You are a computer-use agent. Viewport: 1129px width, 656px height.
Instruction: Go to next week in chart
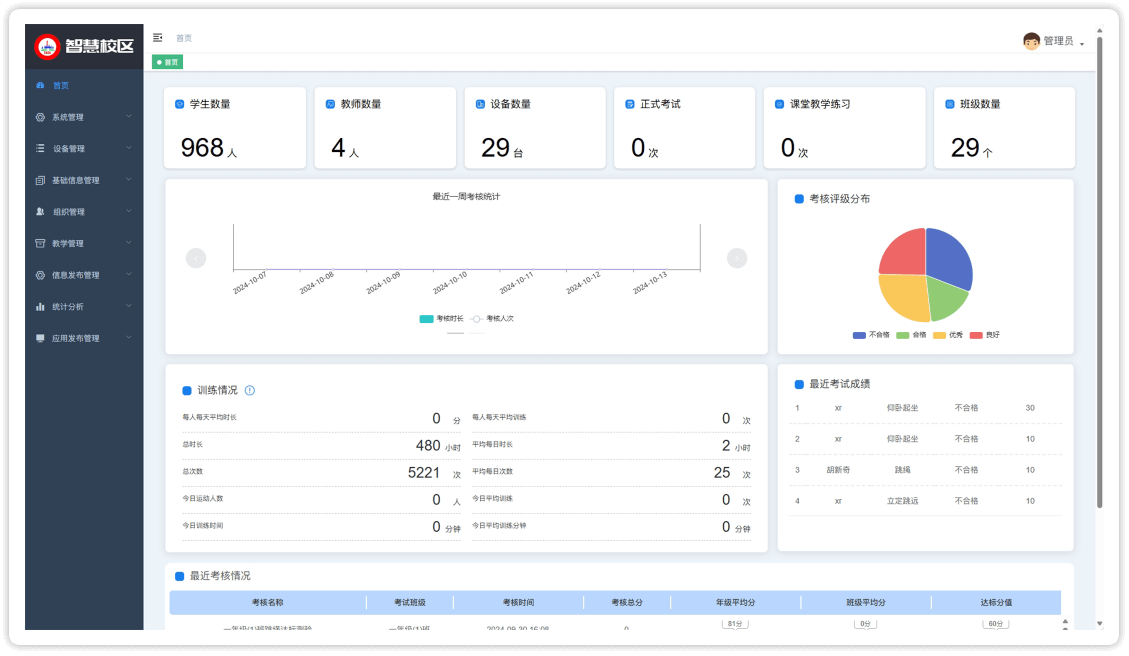click(737, 258)
